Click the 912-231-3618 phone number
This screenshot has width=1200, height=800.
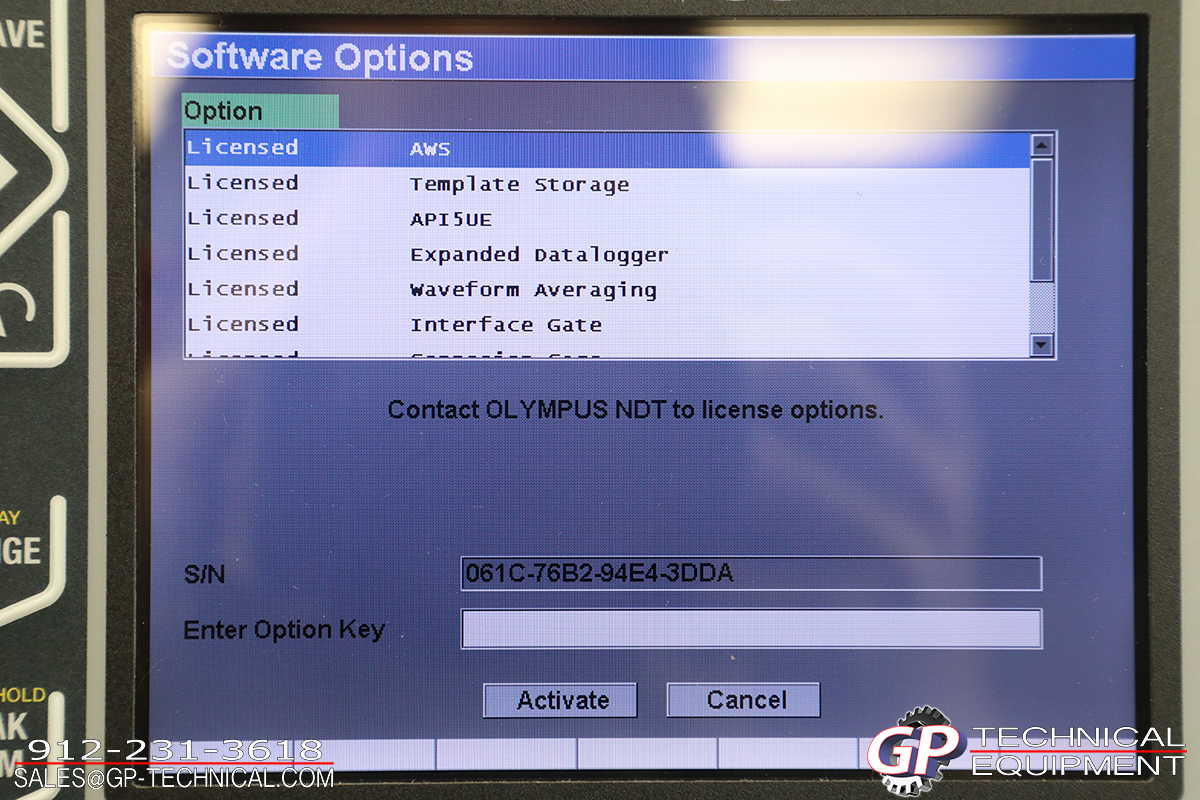pyautogui.click(x=175, y=749)
